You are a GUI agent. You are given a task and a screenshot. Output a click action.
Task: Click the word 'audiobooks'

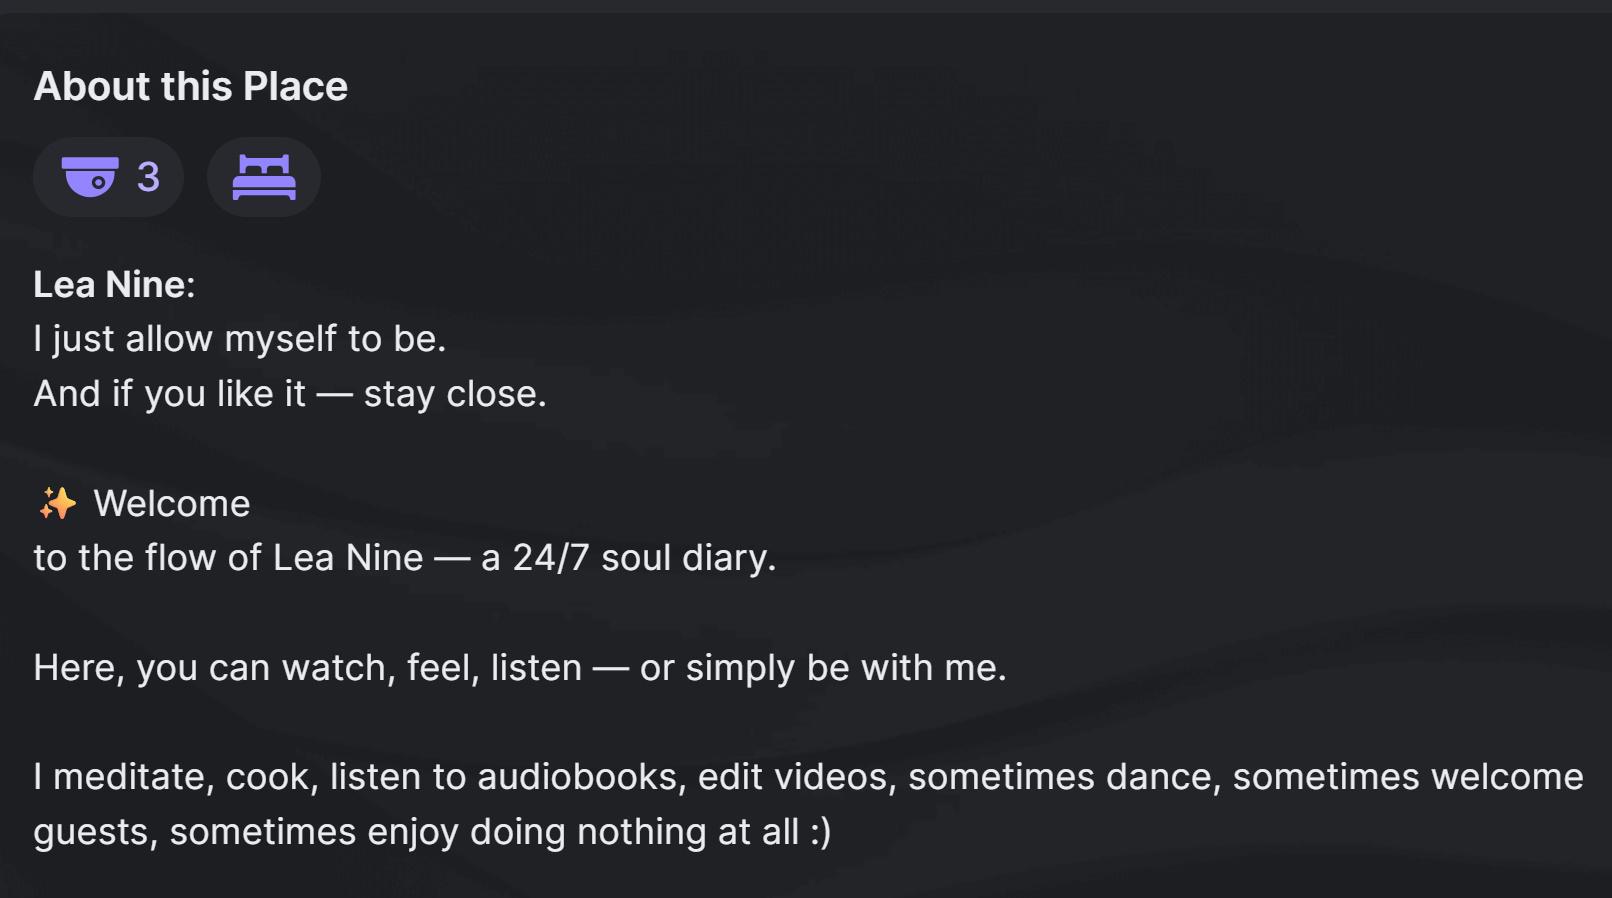[578, 777]
